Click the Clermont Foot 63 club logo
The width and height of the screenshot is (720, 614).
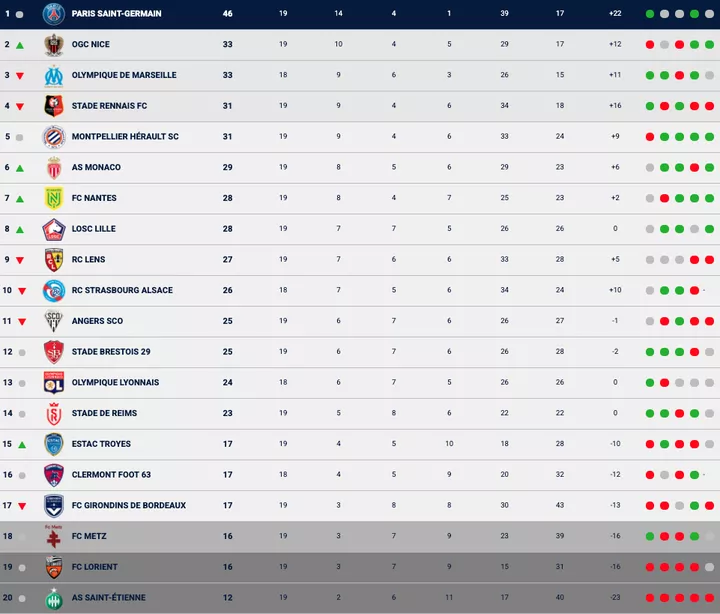point(53,475)
